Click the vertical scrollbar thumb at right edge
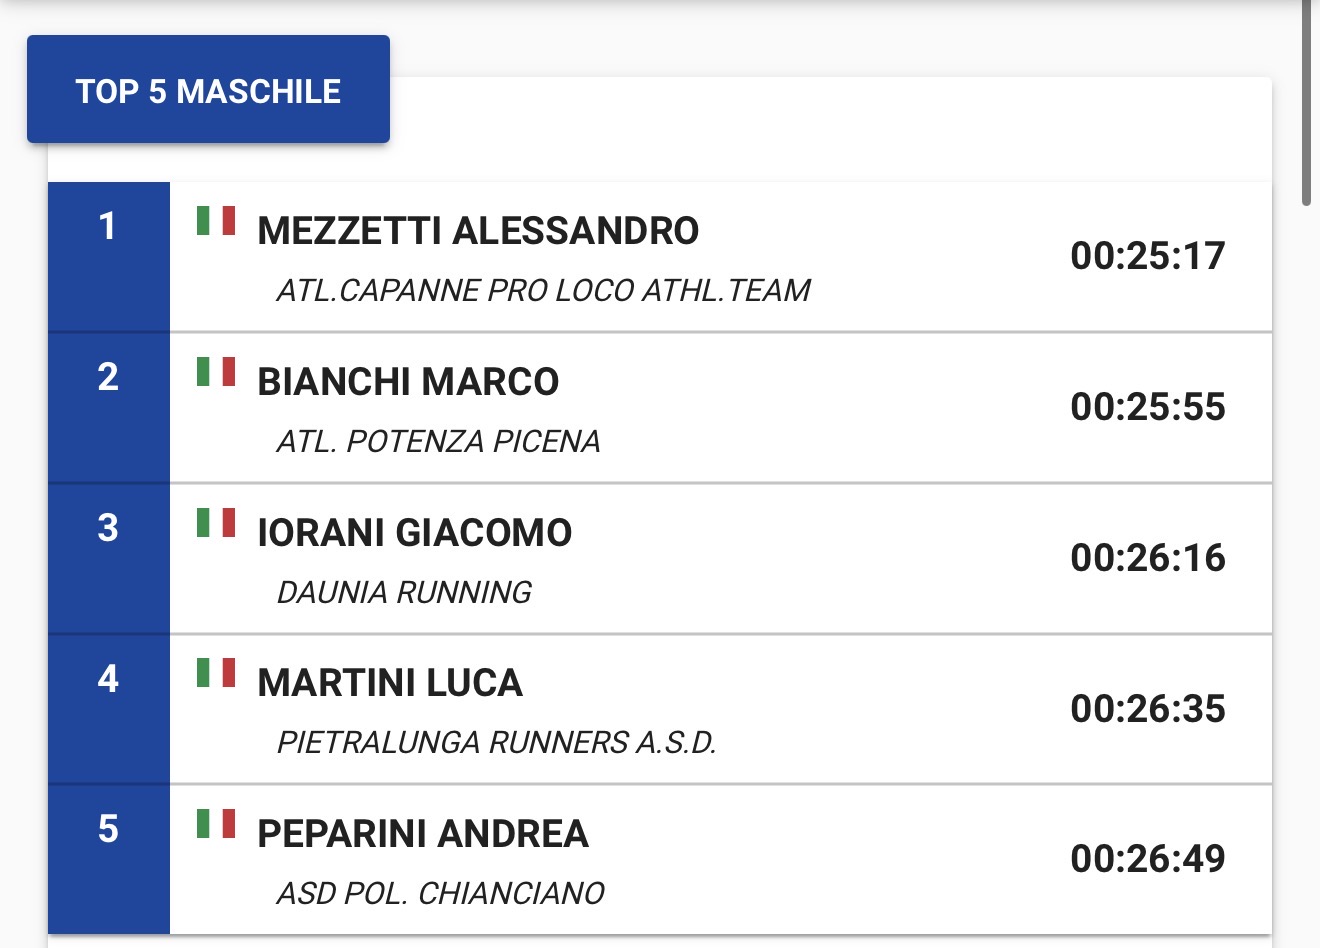Screen dimensions: 1320x948 pyautogui.click(x=1306, y=100)
